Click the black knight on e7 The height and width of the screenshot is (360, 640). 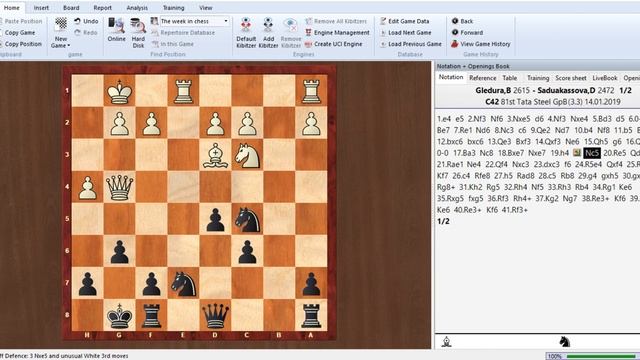(183, 283)
